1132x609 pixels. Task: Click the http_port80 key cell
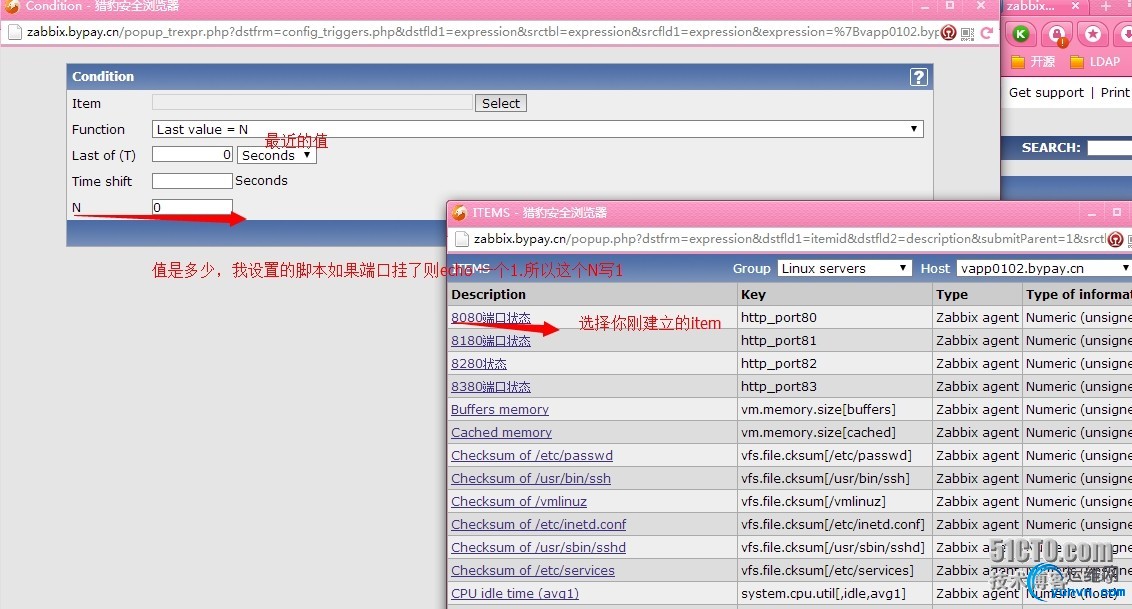835,317
